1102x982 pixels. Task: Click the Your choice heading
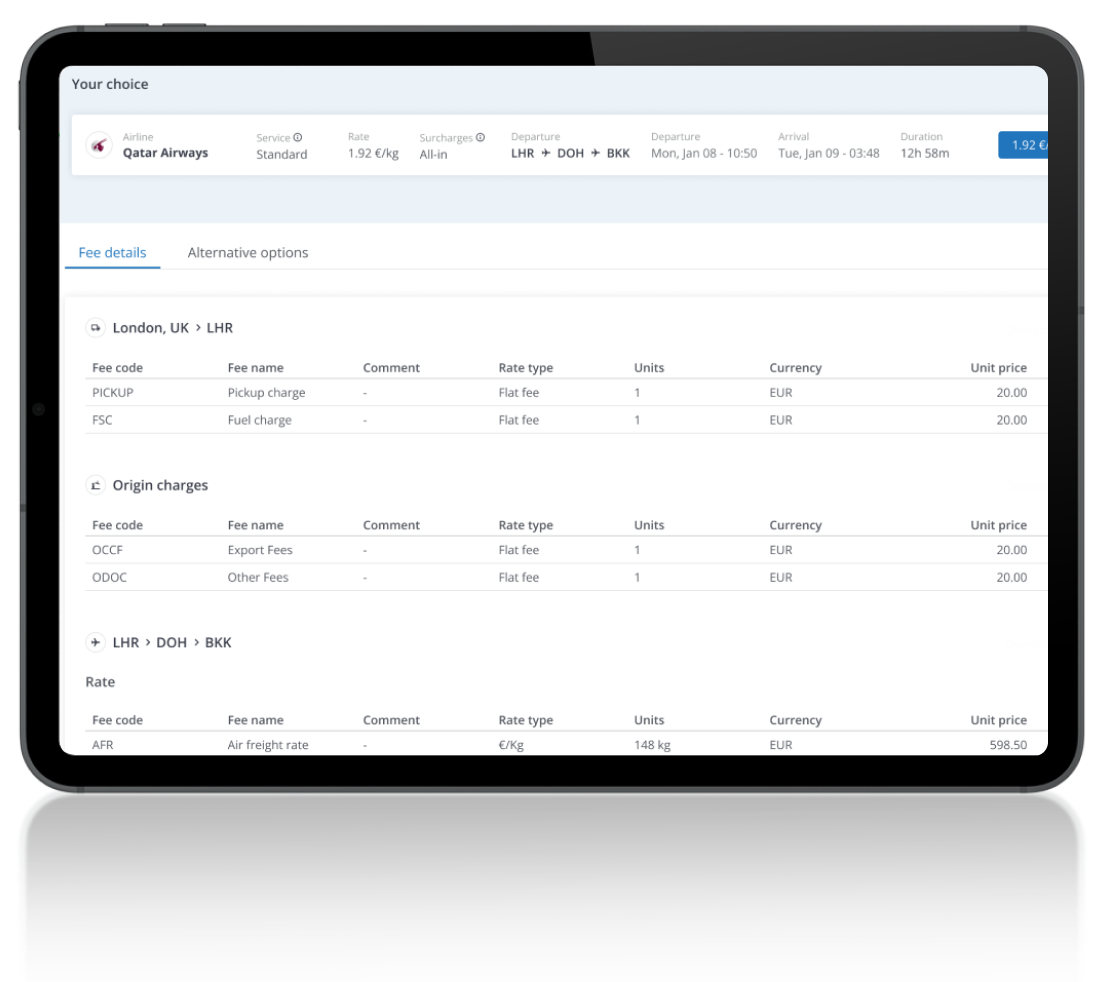[110, 84]
